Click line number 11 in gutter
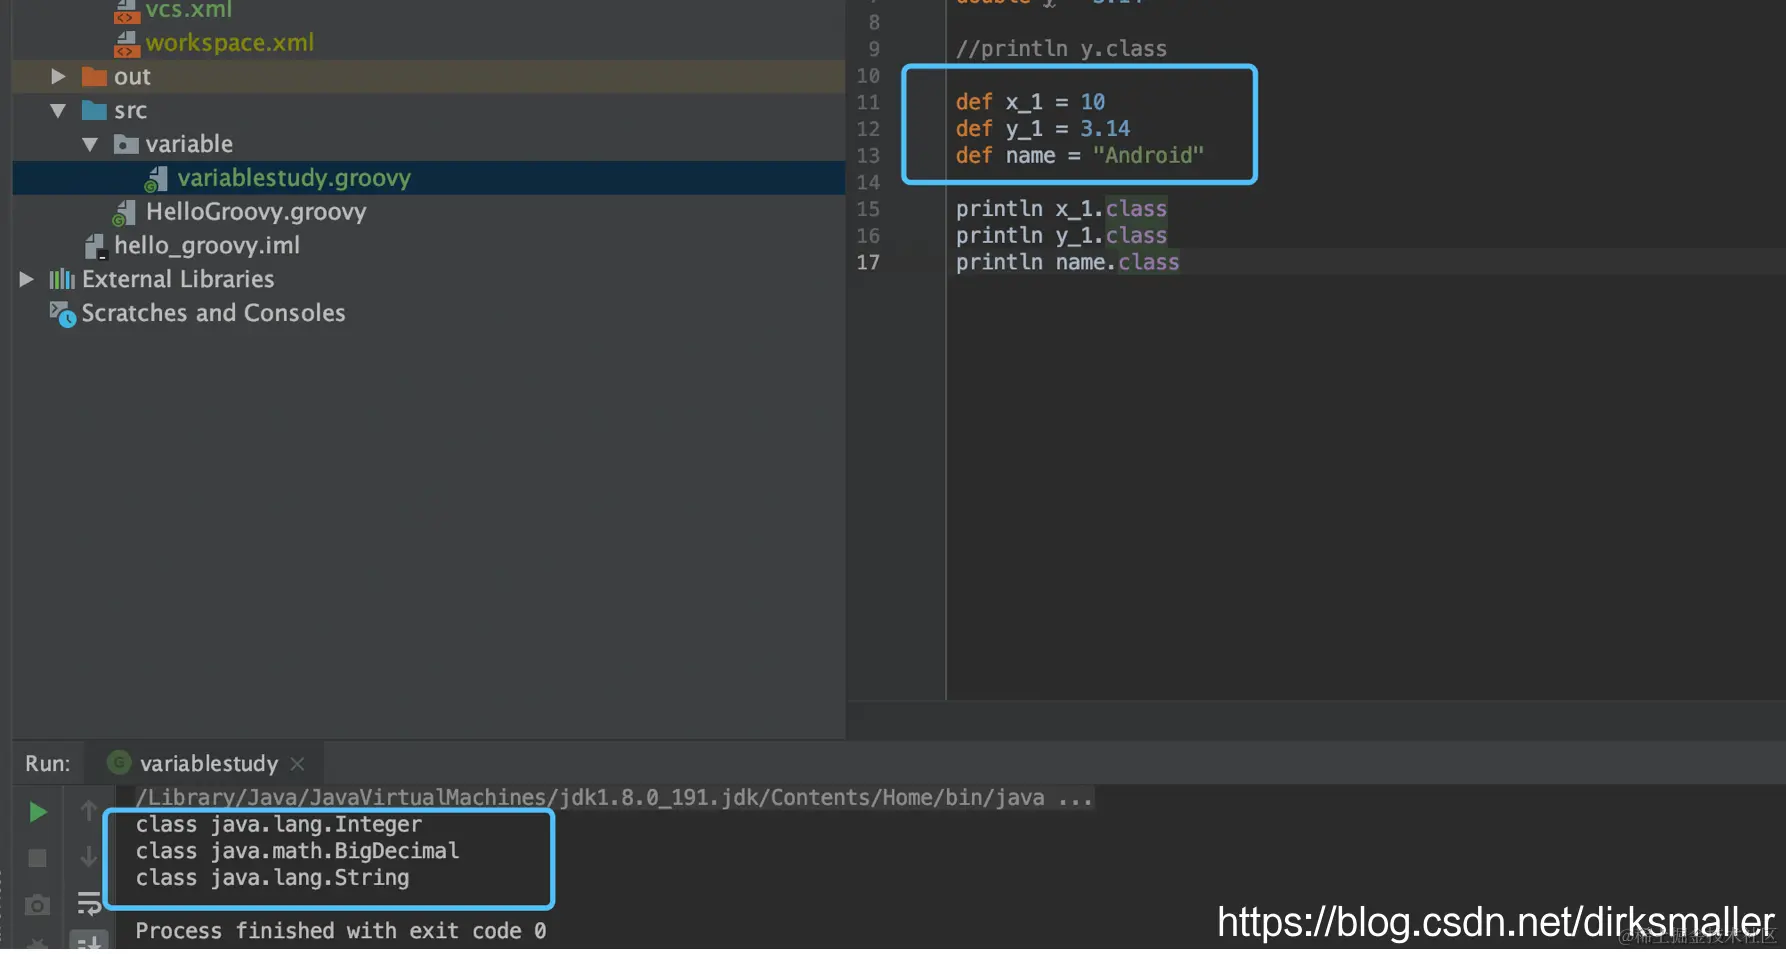 point(868,102)
